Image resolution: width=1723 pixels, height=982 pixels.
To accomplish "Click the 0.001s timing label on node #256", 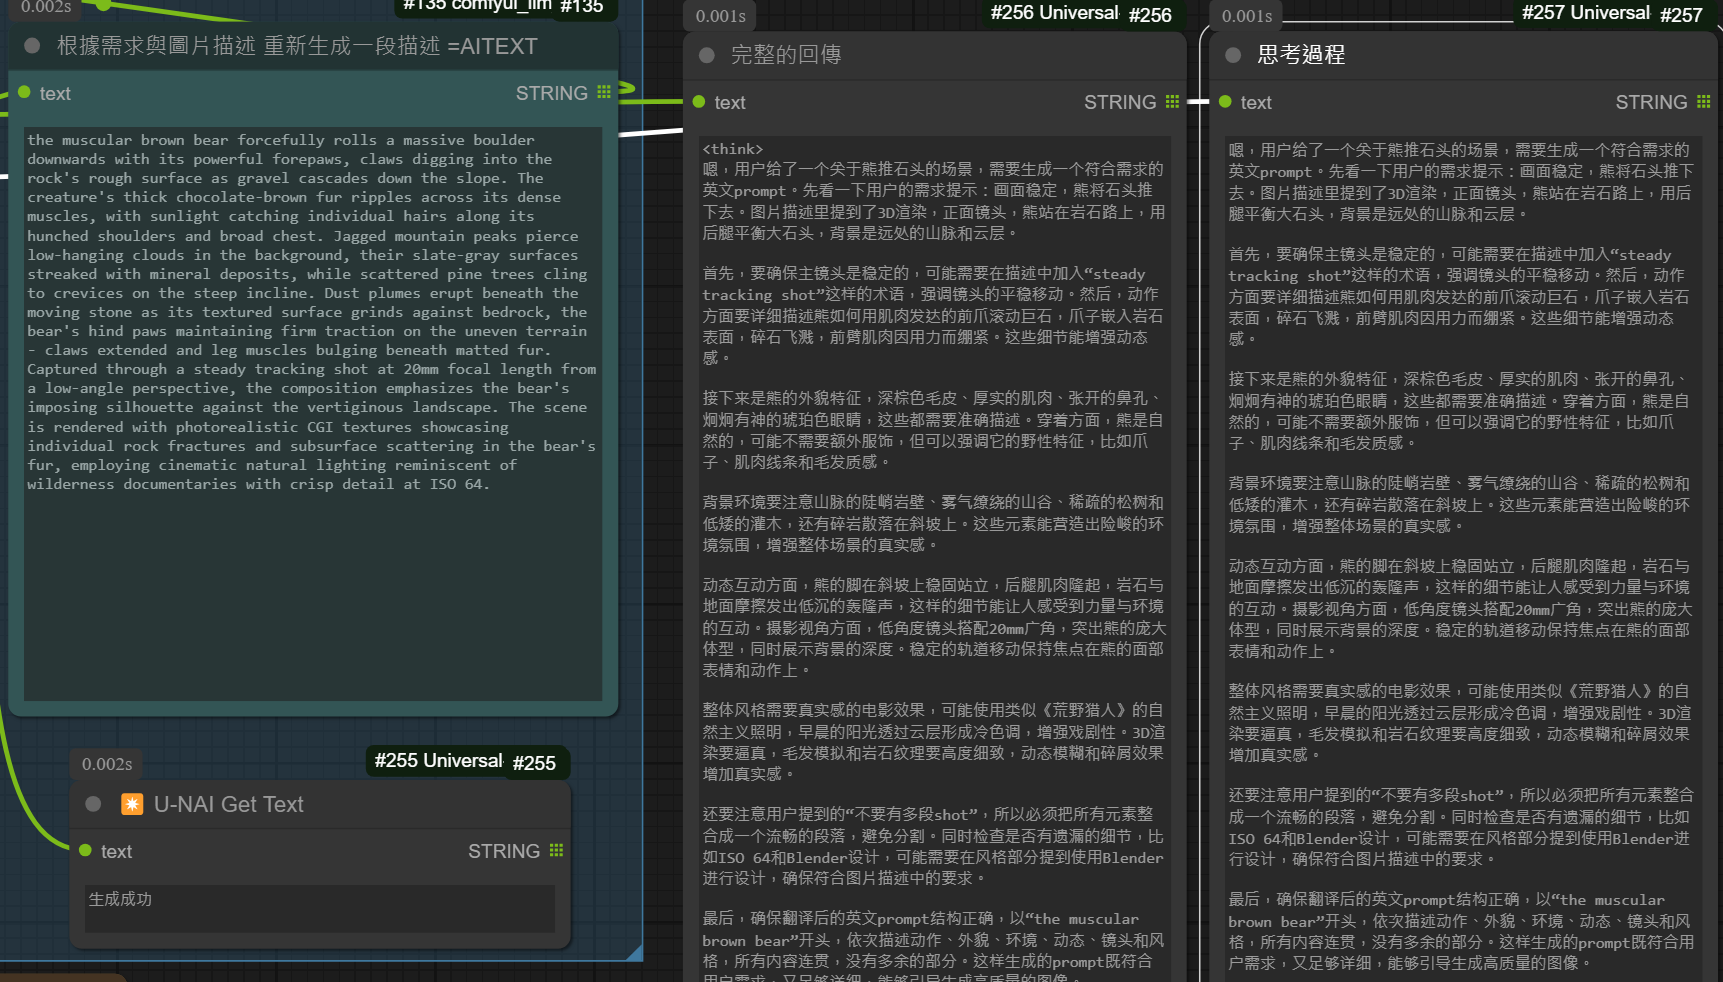I will (x=721, y=16).
